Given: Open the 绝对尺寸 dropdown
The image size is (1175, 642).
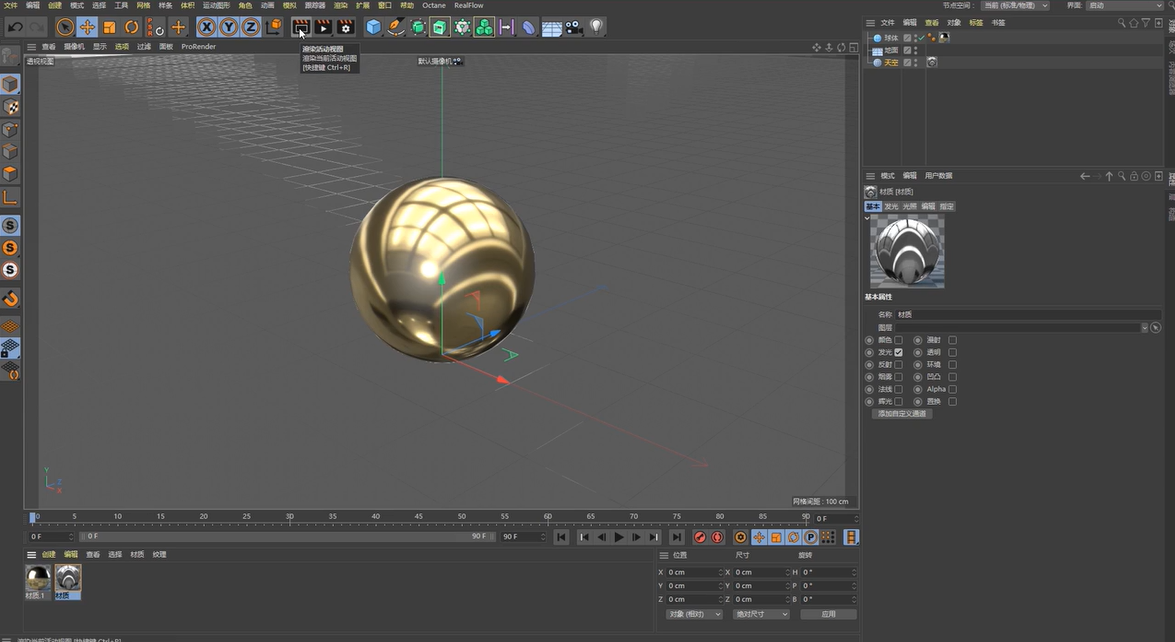Looking at the screenshot, I should point(761,614).
